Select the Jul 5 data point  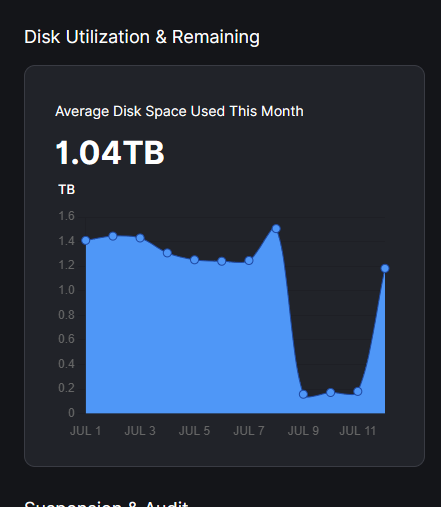(195, 260)
